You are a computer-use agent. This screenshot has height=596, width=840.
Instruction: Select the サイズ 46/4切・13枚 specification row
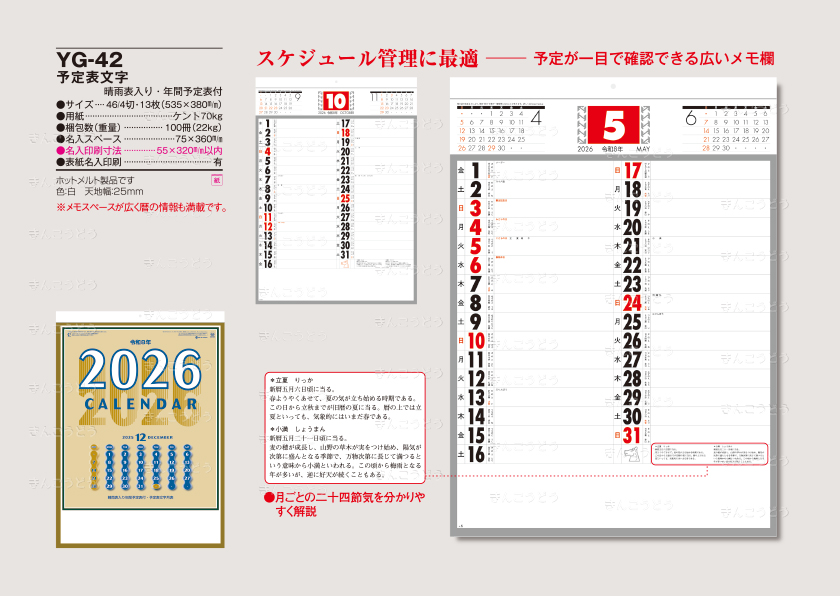point(139,104)
